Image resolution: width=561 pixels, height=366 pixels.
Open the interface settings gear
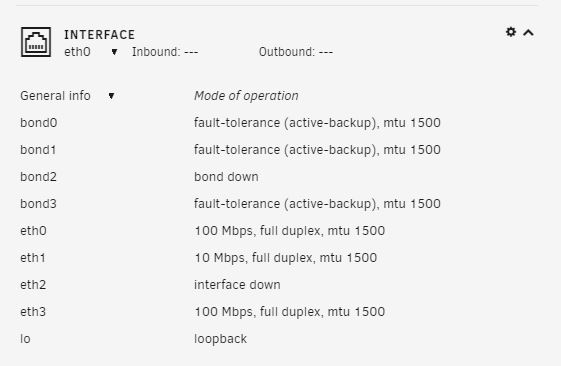[511, 32]
